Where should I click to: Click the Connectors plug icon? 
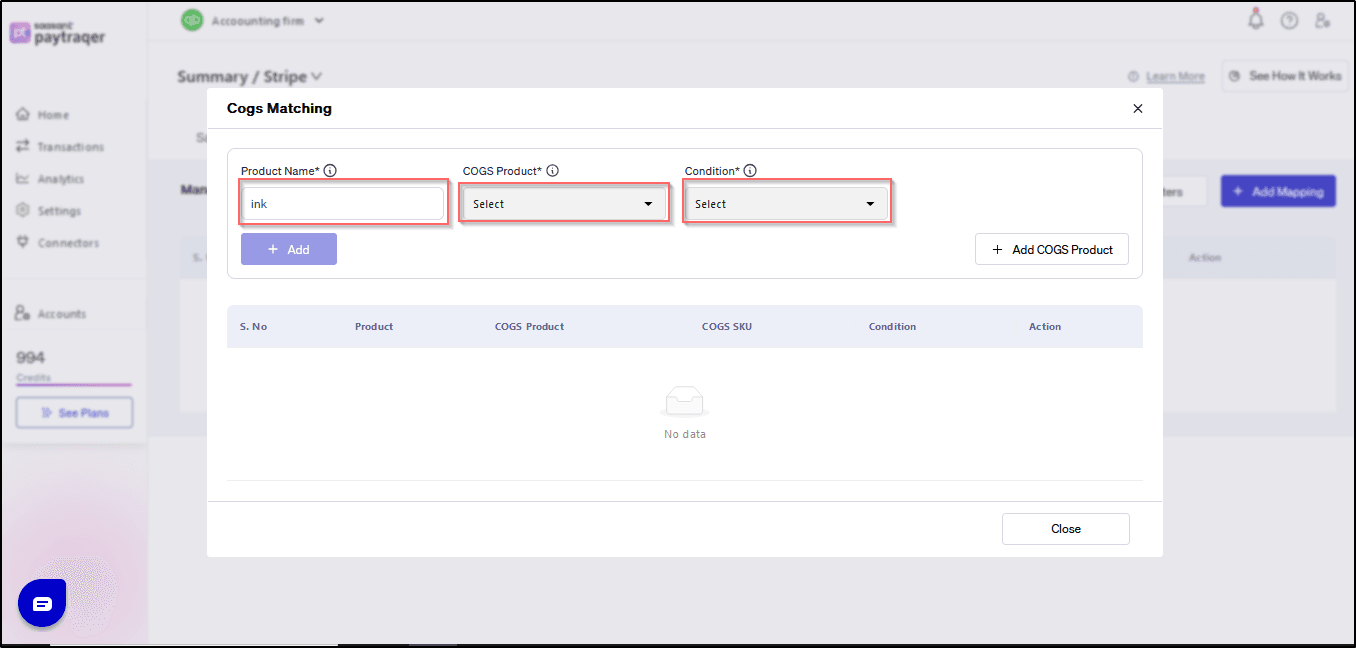tap(23, 243)
